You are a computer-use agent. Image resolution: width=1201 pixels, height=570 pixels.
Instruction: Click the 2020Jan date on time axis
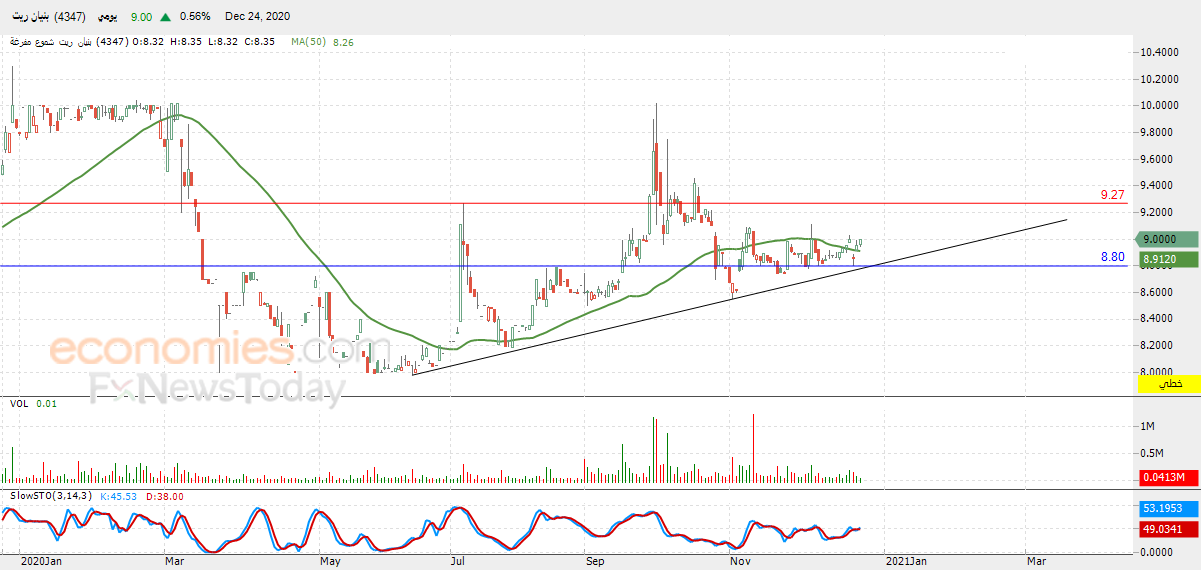tap(41, 562)
